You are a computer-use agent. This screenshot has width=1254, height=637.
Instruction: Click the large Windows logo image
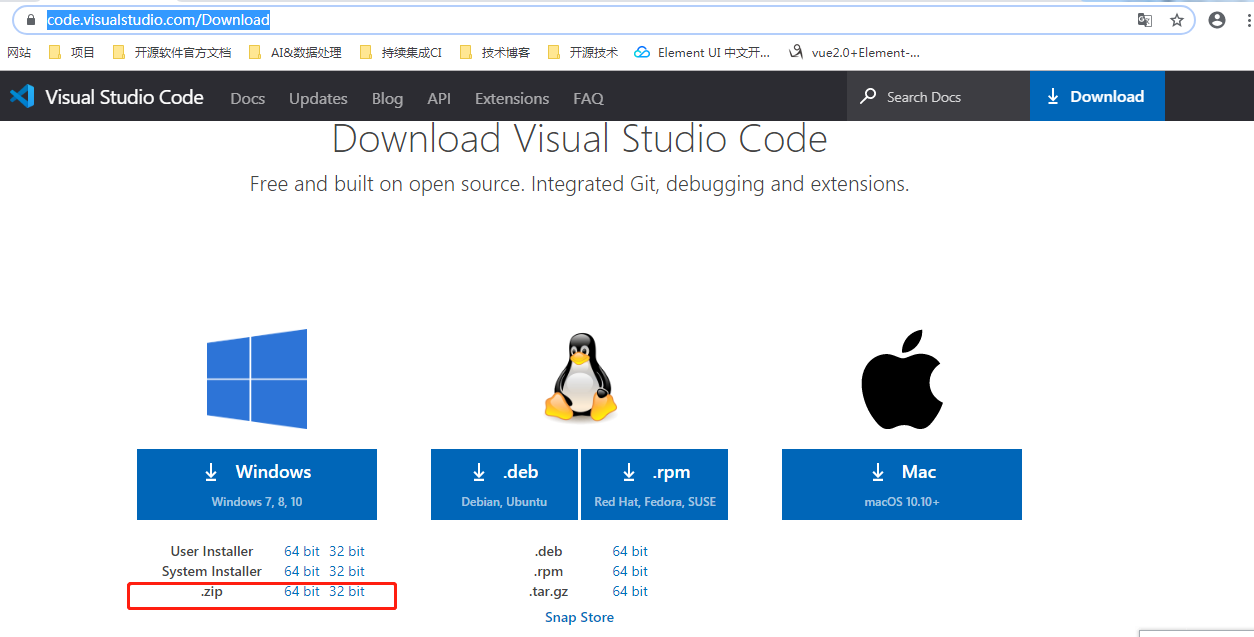pos(257,379)
